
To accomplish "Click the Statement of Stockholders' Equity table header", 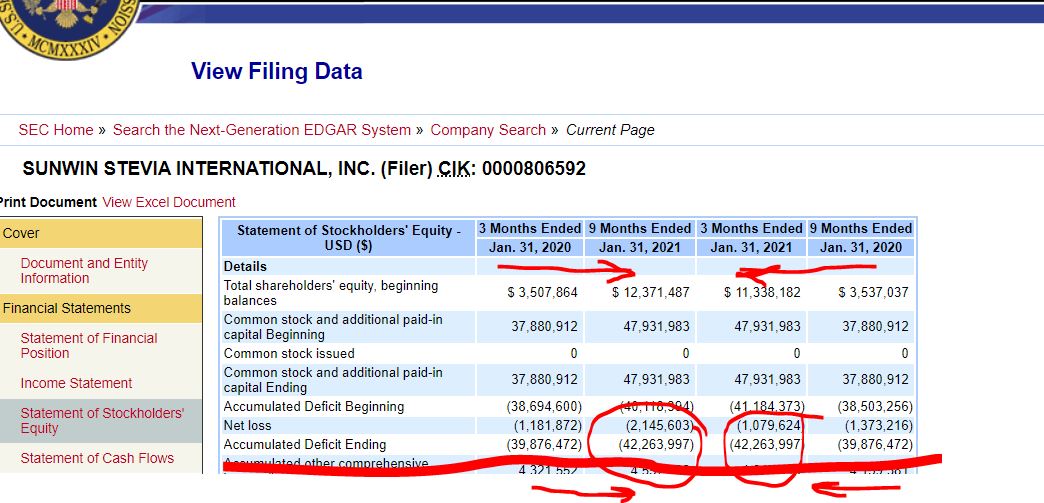I will (349, 238).
